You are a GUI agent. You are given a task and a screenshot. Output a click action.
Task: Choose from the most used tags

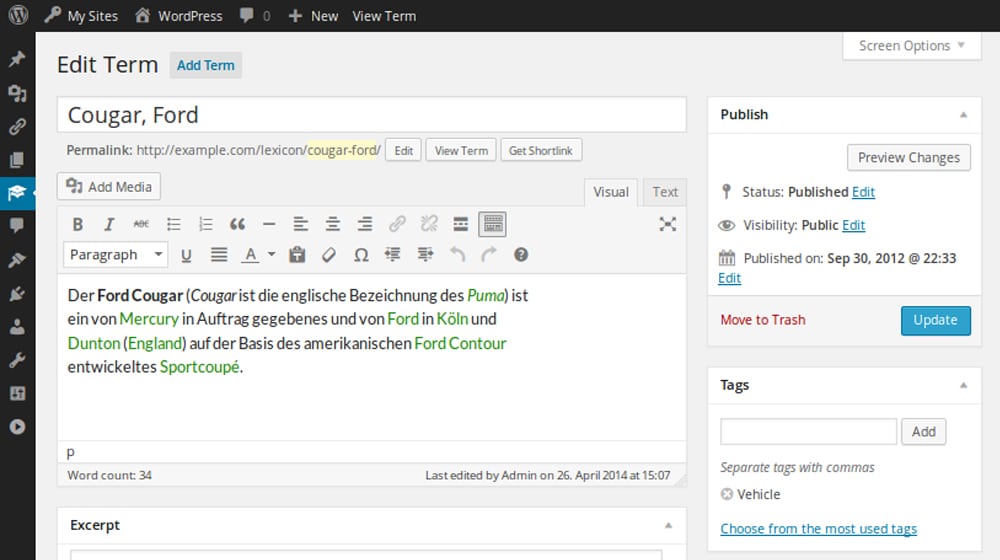coord(818,529)
